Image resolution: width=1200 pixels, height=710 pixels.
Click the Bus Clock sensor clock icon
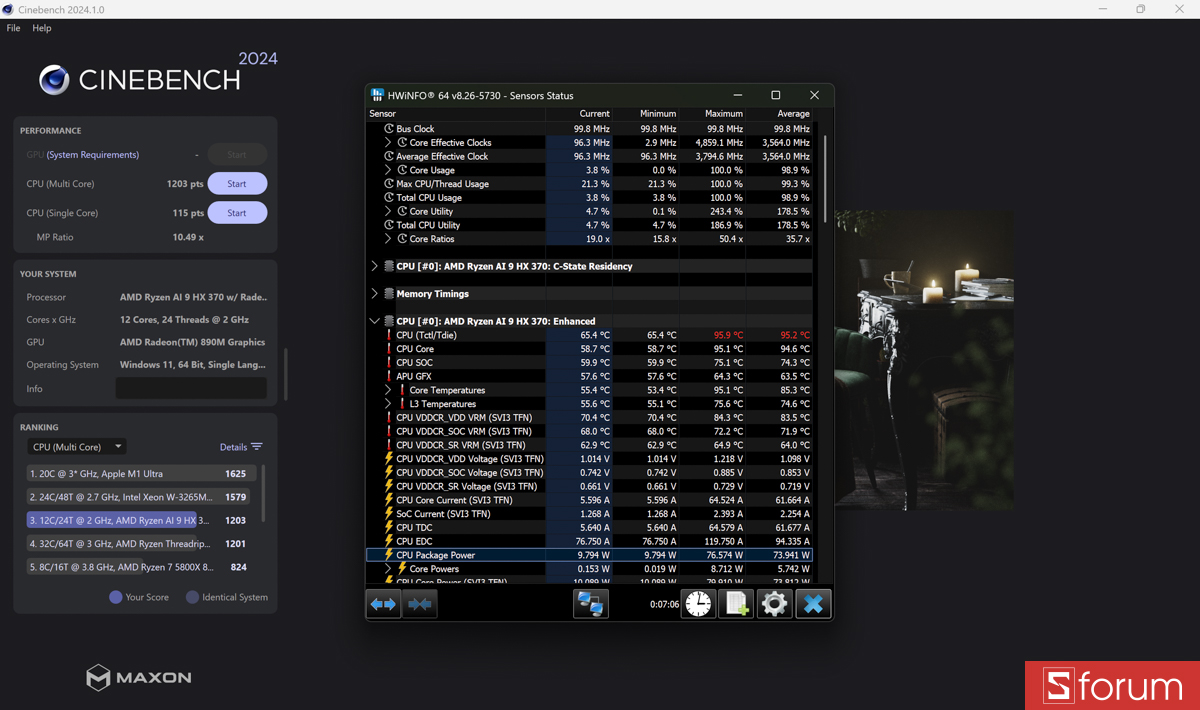pyautogui.click(x=389, y=129)
